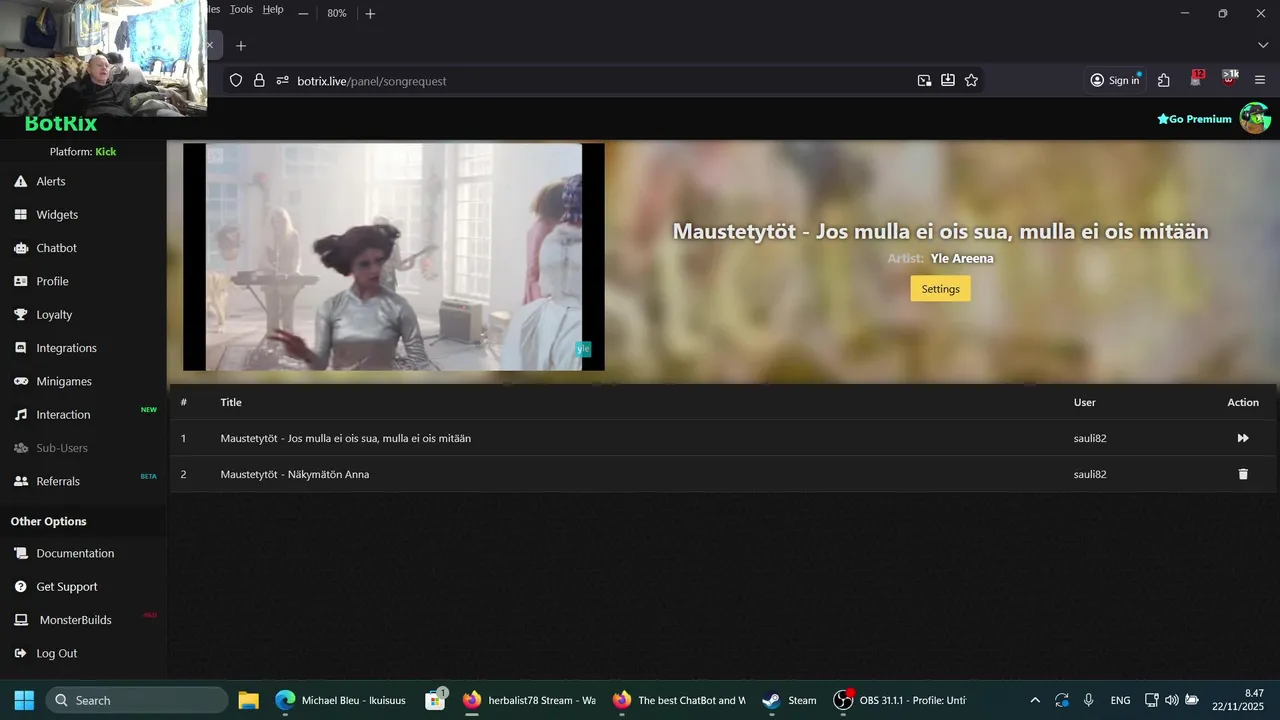Bookmark this page with star icon
Image resolution: width=1280 pixels, height=720 pixels.
coord(971,80)
